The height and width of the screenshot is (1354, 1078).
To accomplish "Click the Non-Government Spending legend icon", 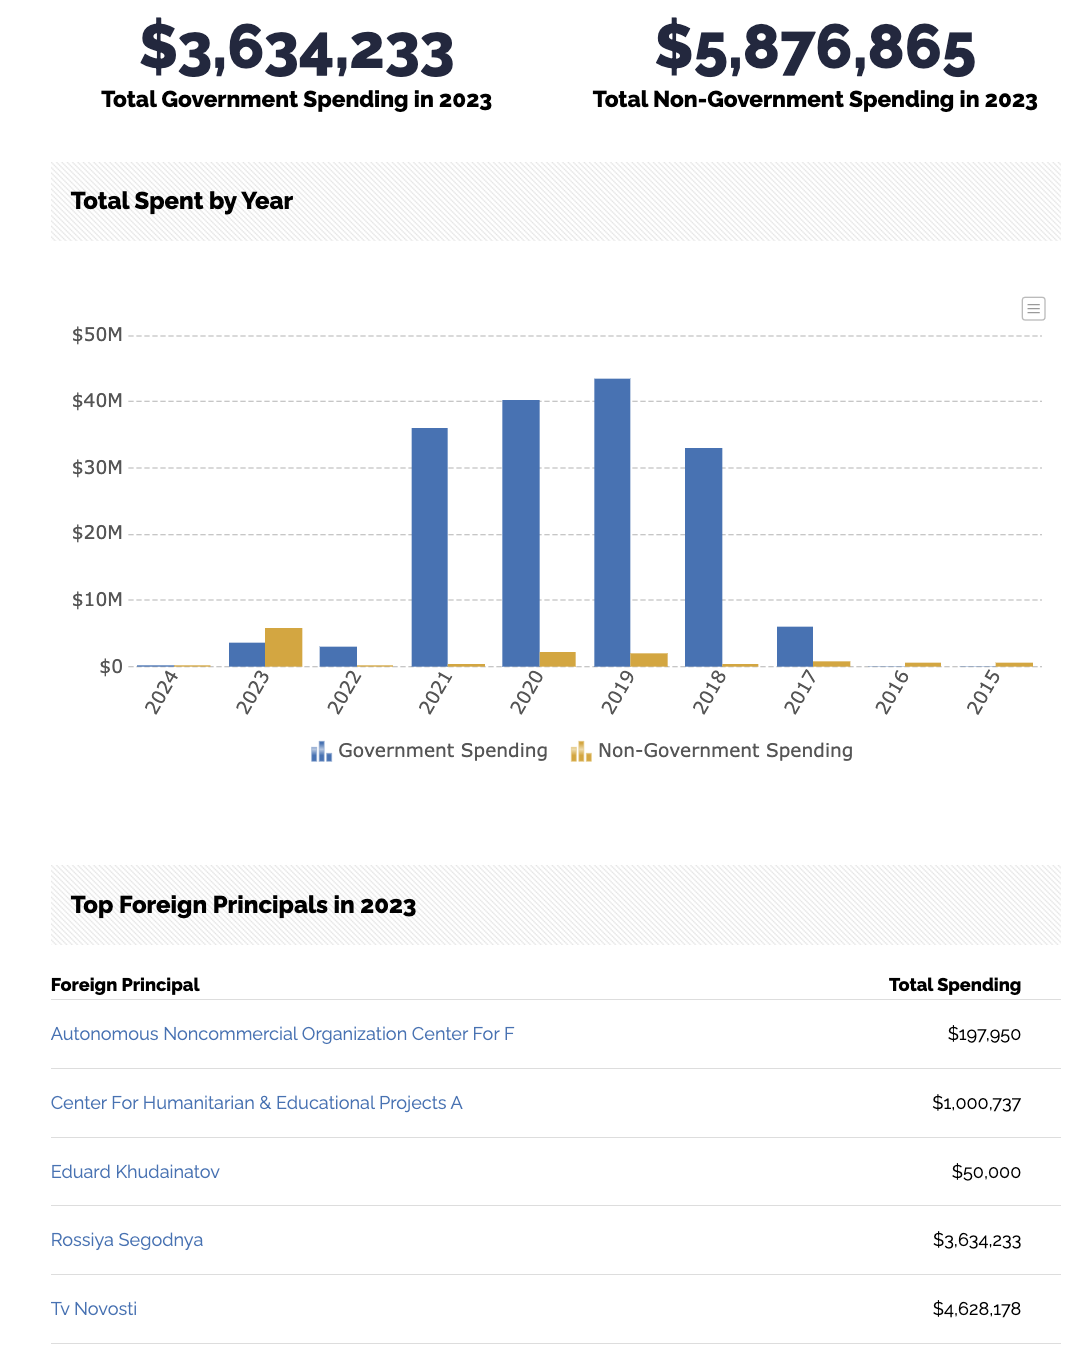I will [581, 751].
